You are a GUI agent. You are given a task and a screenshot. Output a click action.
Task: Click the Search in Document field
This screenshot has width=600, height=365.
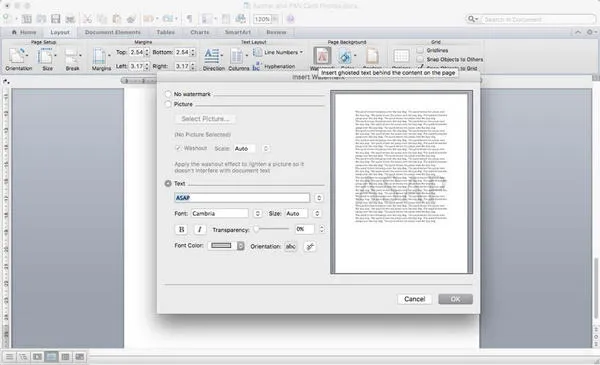pyautogui.click(x=538, y=19)
